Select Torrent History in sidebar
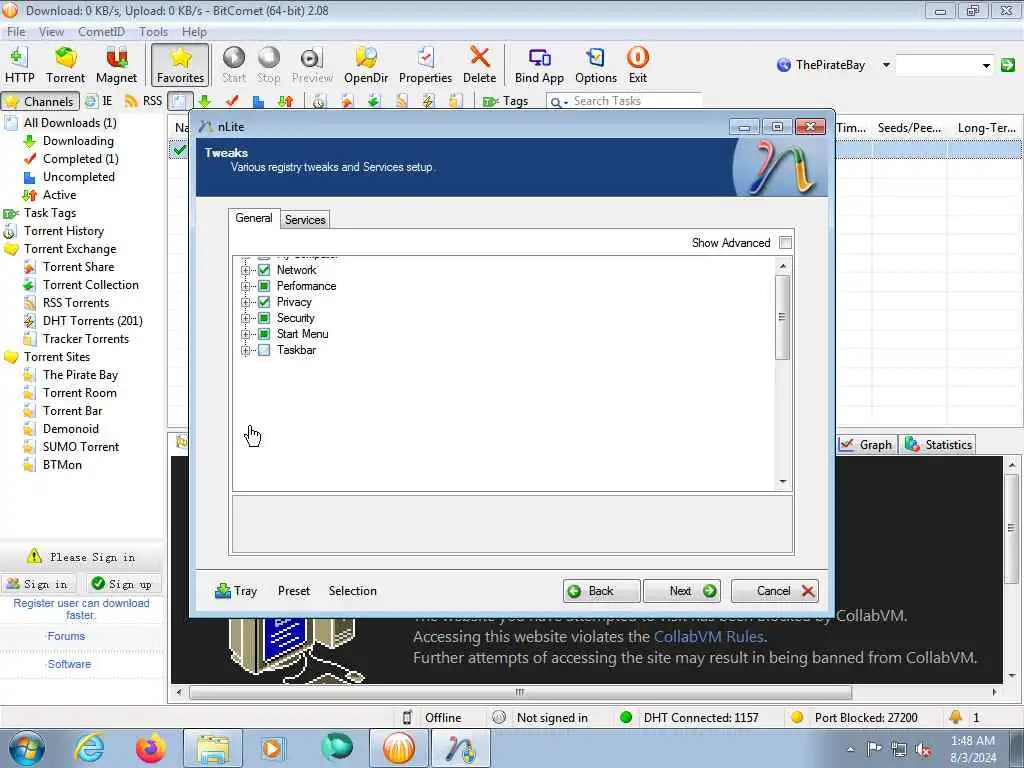The image size is (1024, 768). coord(63,231)
